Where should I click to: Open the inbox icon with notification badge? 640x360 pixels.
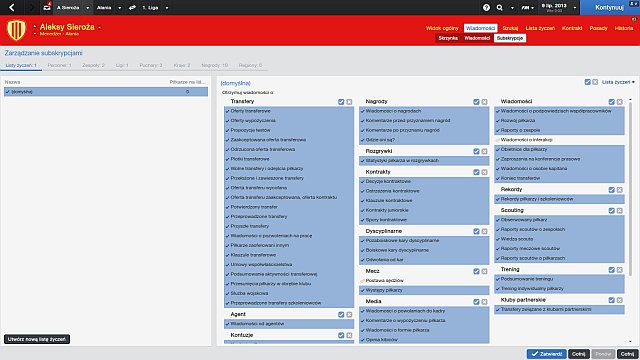tap(47, 7)
